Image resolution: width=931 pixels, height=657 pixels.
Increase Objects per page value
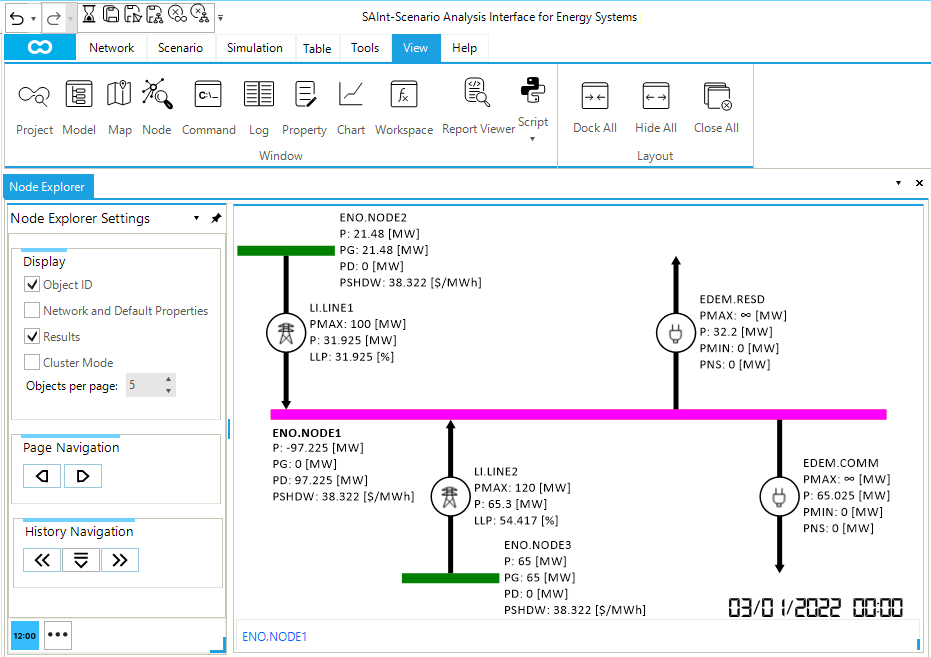click(x=169, y=379)
